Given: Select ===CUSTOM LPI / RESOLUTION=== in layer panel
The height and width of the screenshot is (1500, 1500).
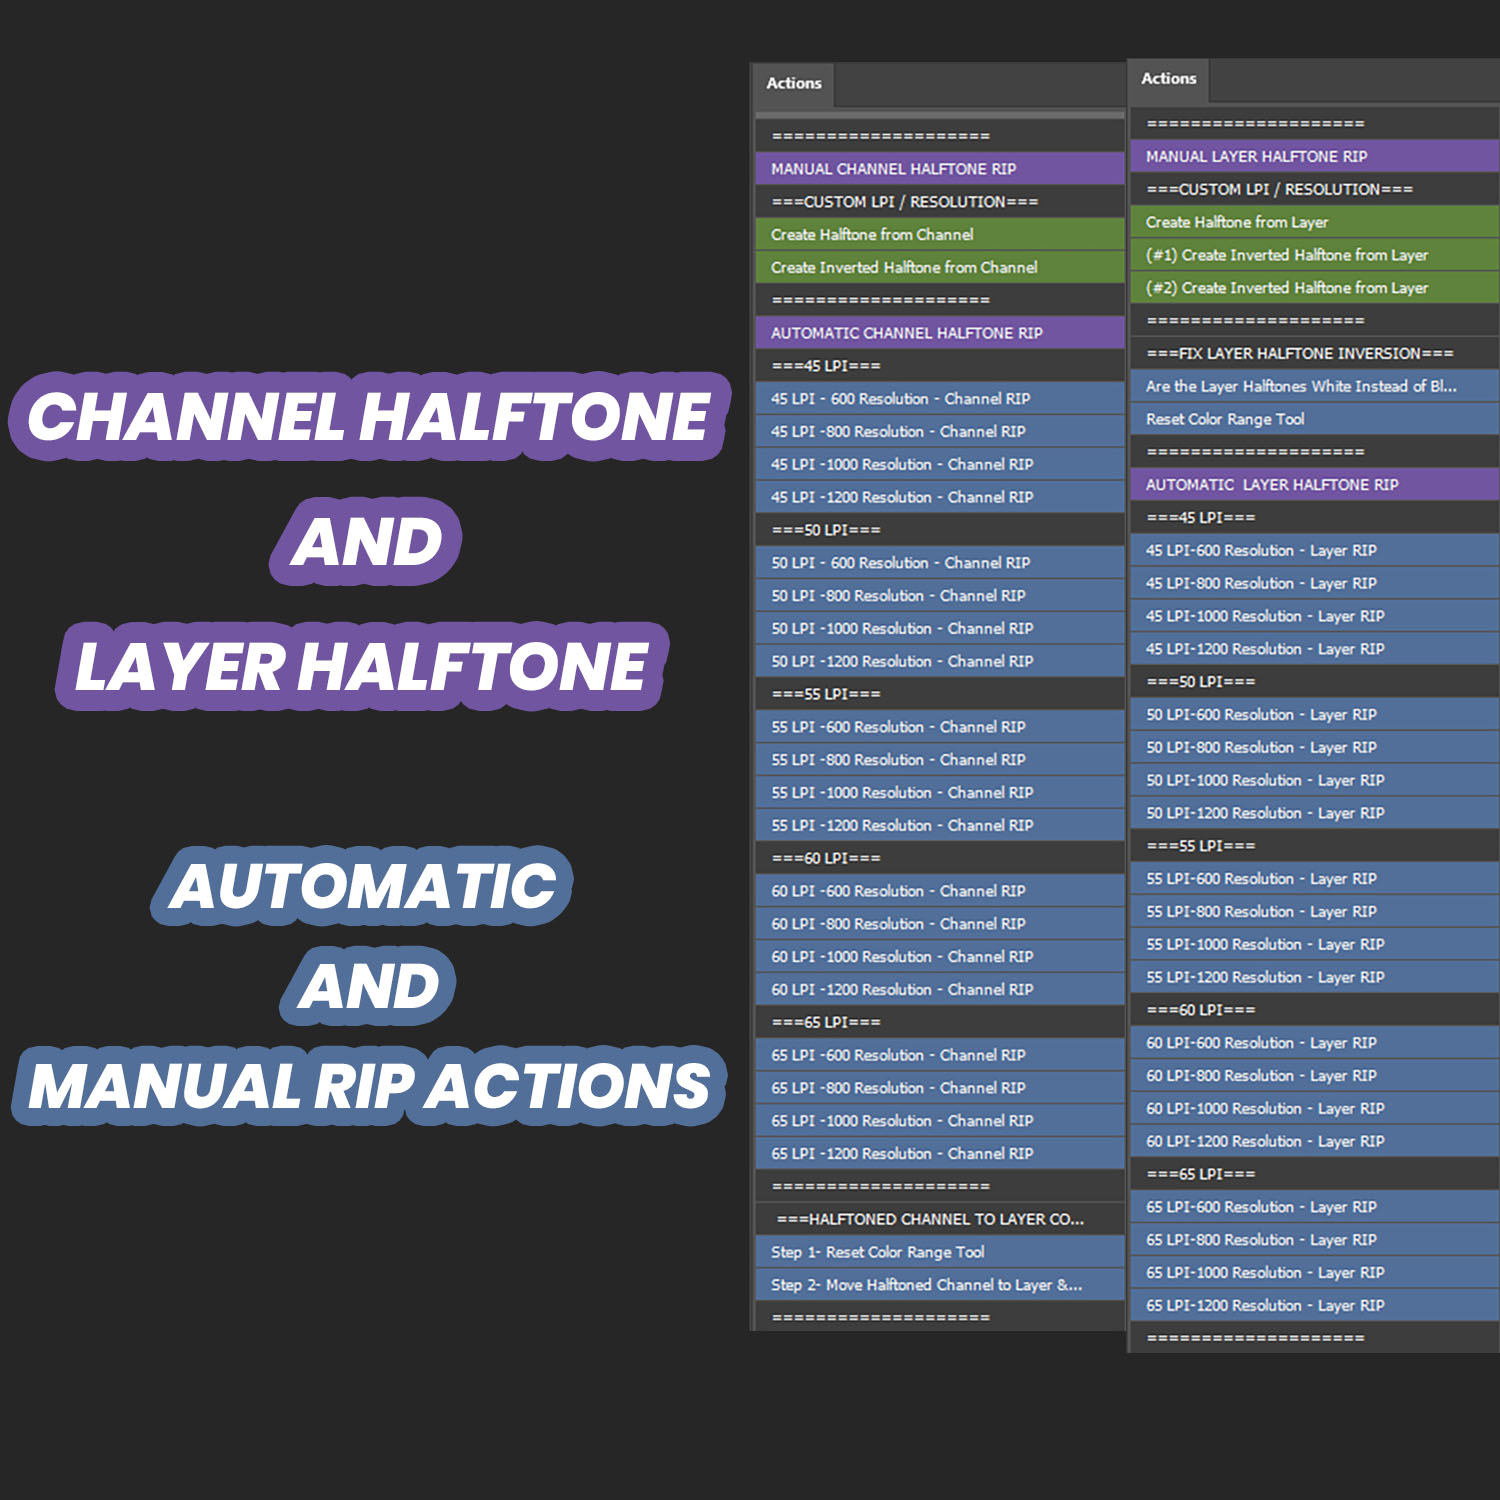Looking at the screenshot, I should coord(1315,189).
